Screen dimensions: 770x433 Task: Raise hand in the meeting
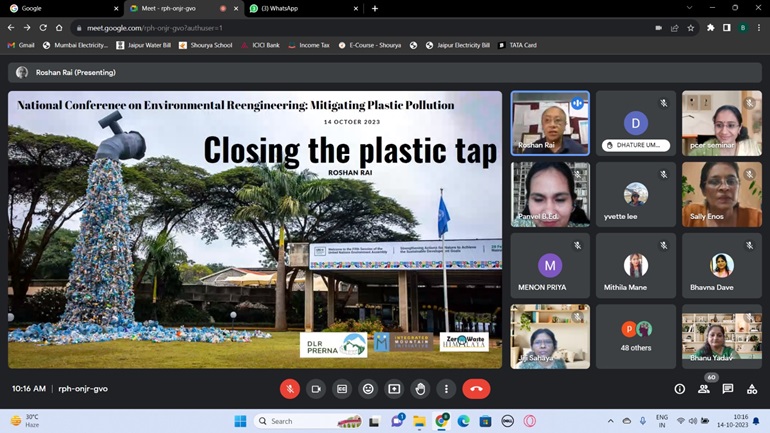click(420, 389)
